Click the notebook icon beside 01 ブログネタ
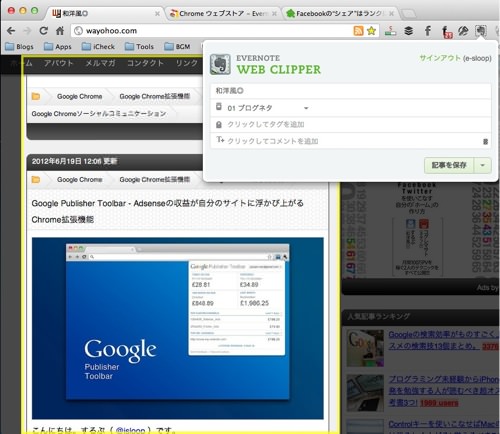The height and width of the screenshot is (434, 500). 219,107
